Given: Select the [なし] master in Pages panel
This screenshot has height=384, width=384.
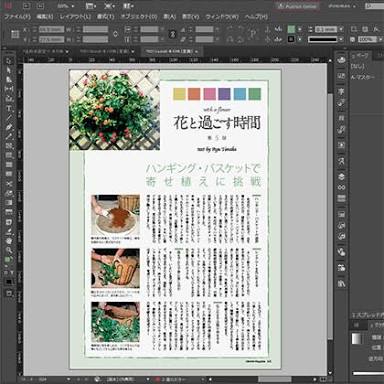Looking at the screenshot, I should pyautogui.click(x=357, y=66).
